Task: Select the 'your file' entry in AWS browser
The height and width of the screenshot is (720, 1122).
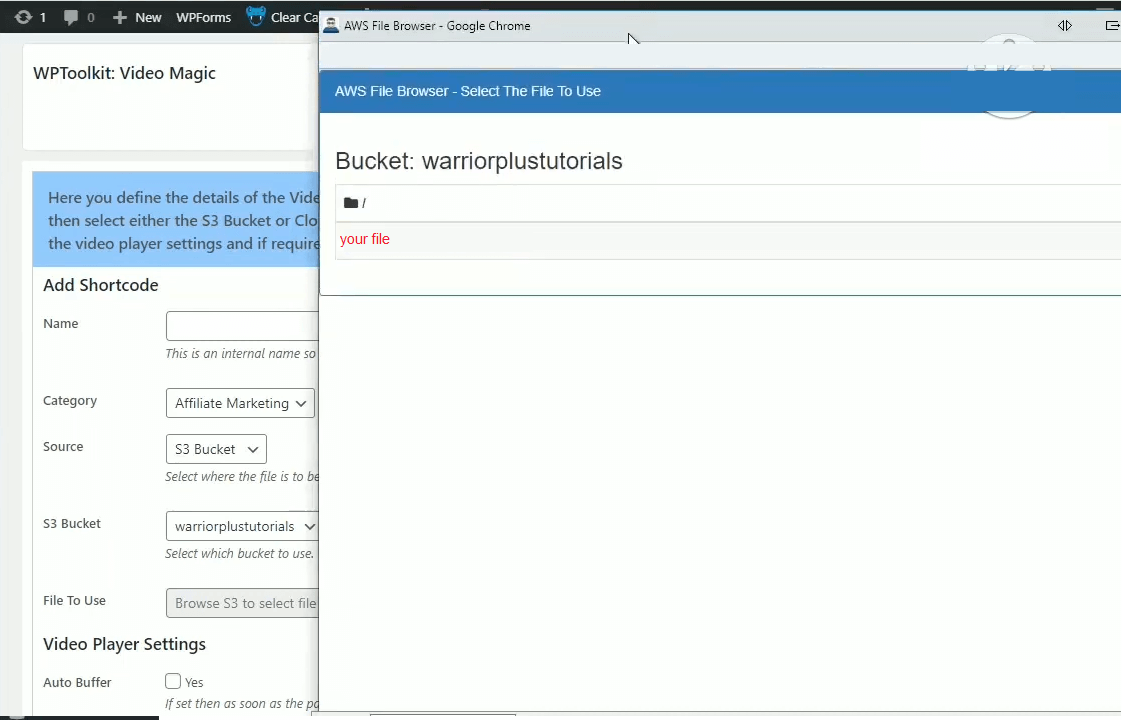Action: 364,239
